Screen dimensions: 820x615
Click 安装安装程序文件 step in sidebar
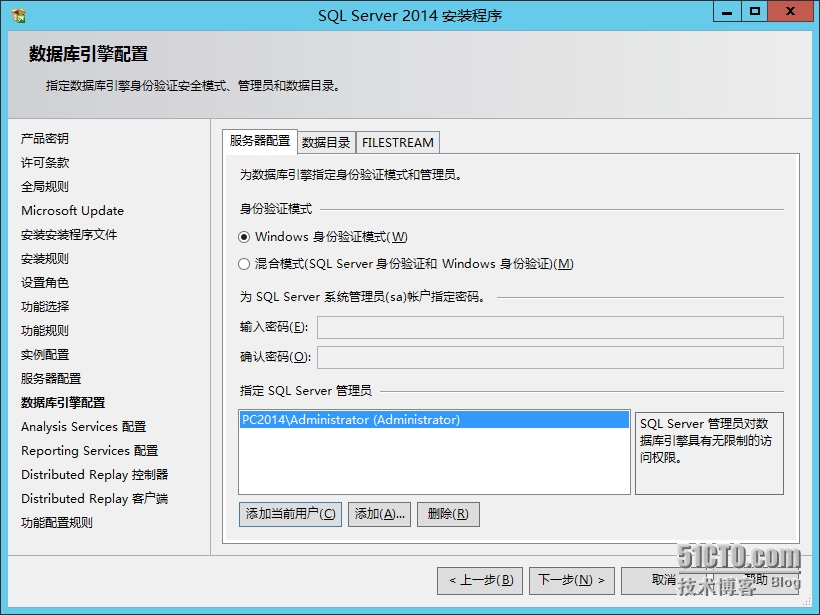coord(69,235)
